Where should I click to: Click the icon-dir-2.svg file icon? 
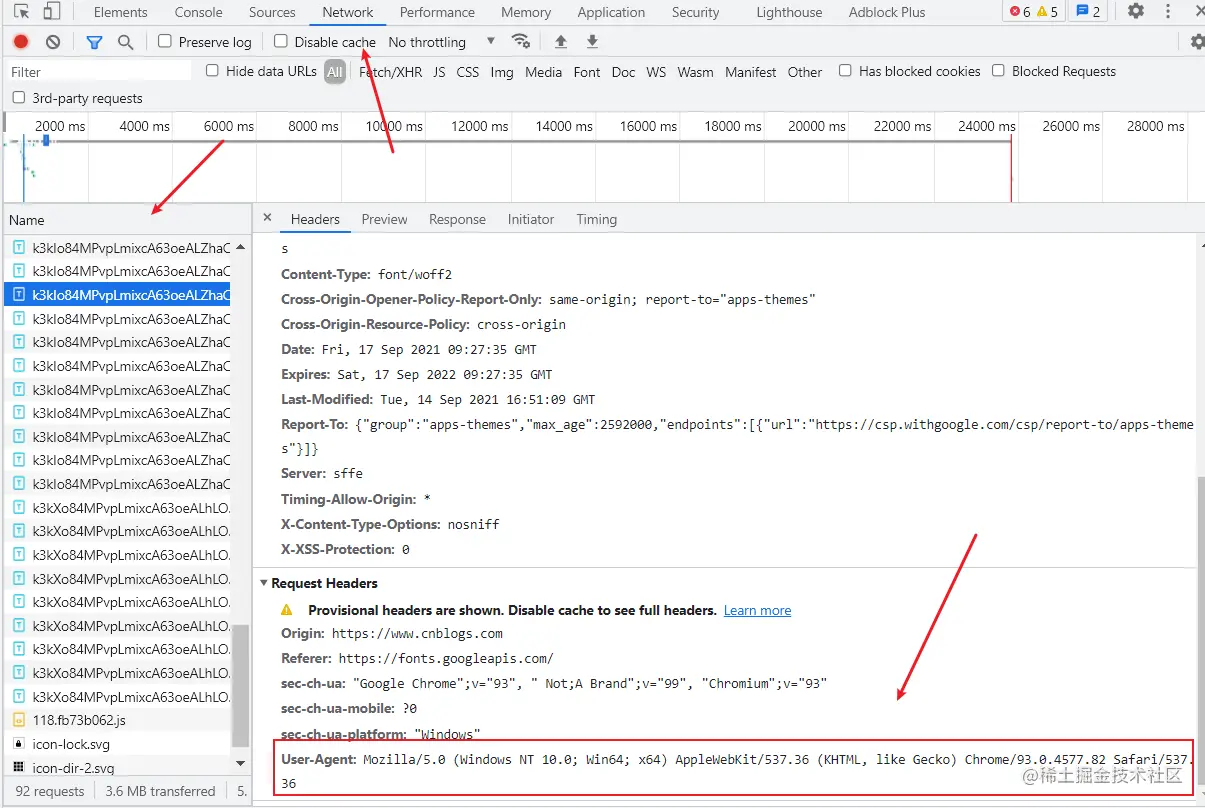(18, 768)
